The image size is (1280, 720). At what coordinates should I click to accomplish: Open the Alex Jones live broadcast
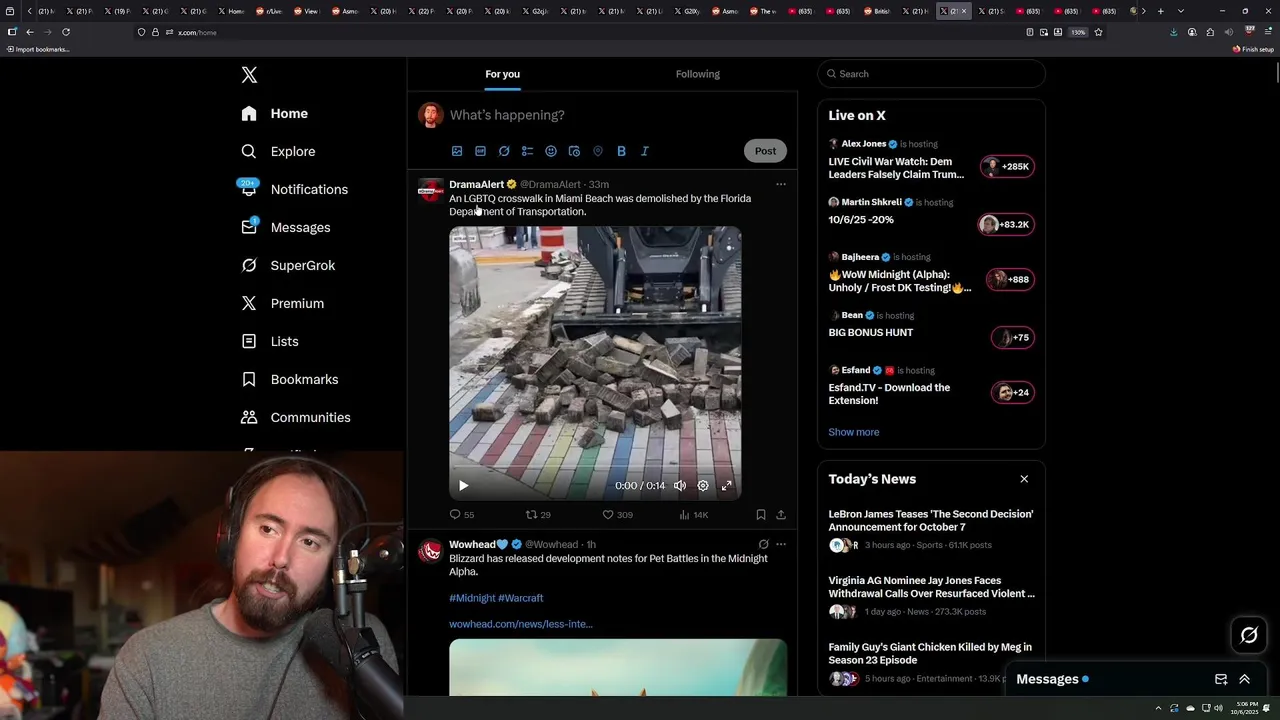point(931,161)
